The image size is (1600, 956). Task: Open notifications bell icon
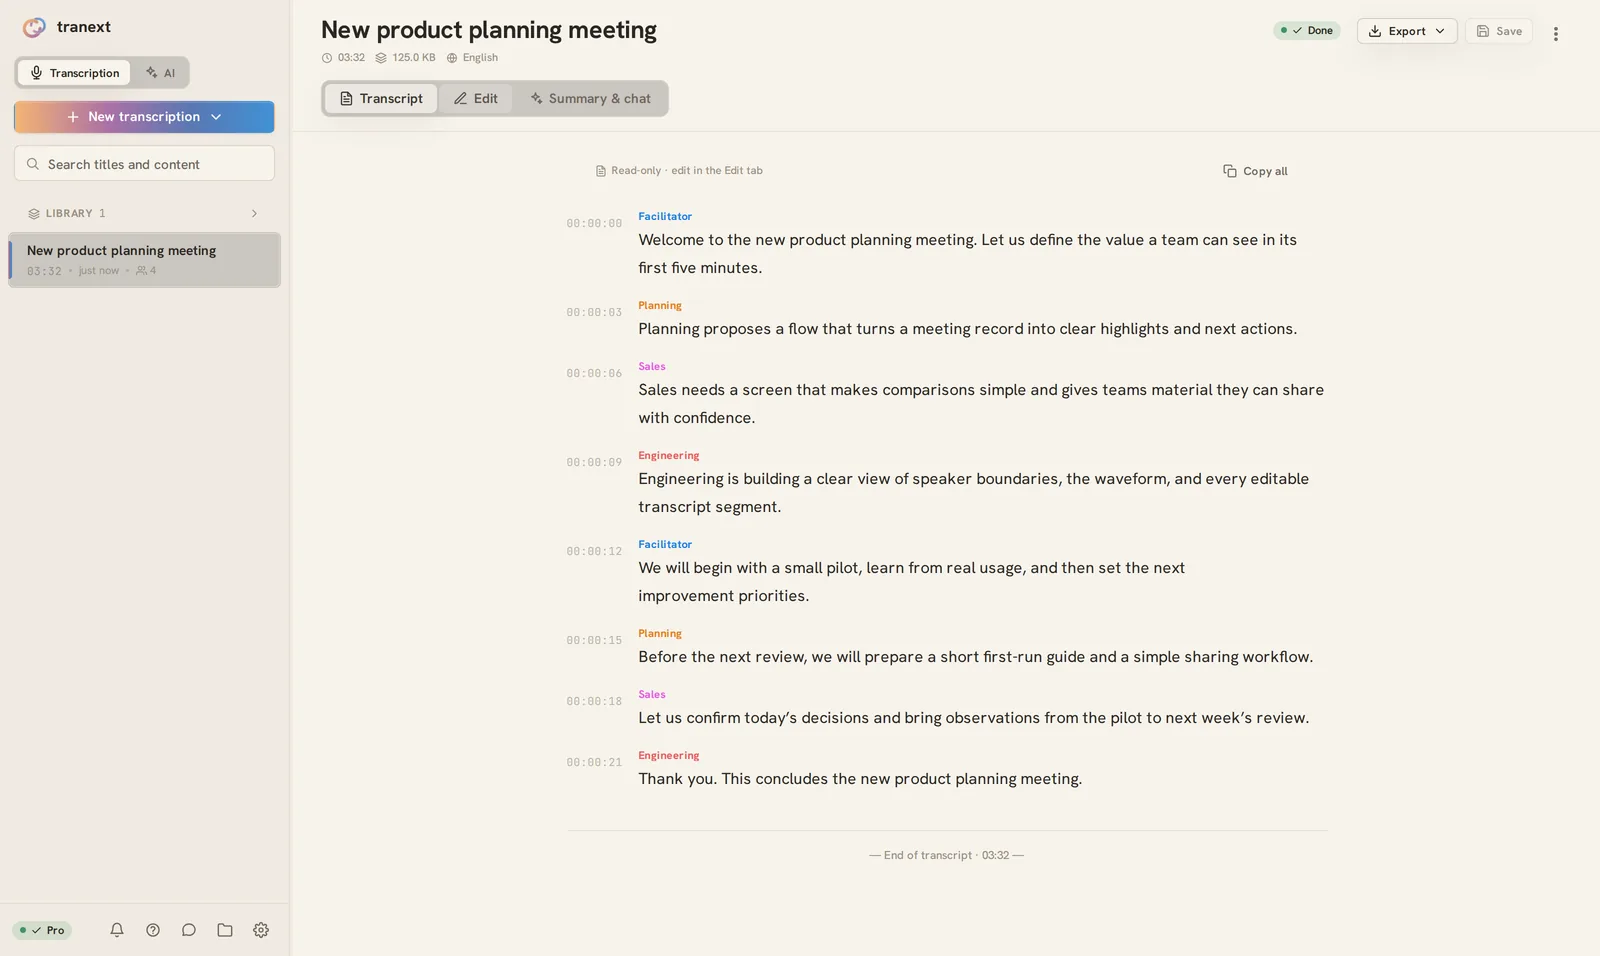point(117,930)
